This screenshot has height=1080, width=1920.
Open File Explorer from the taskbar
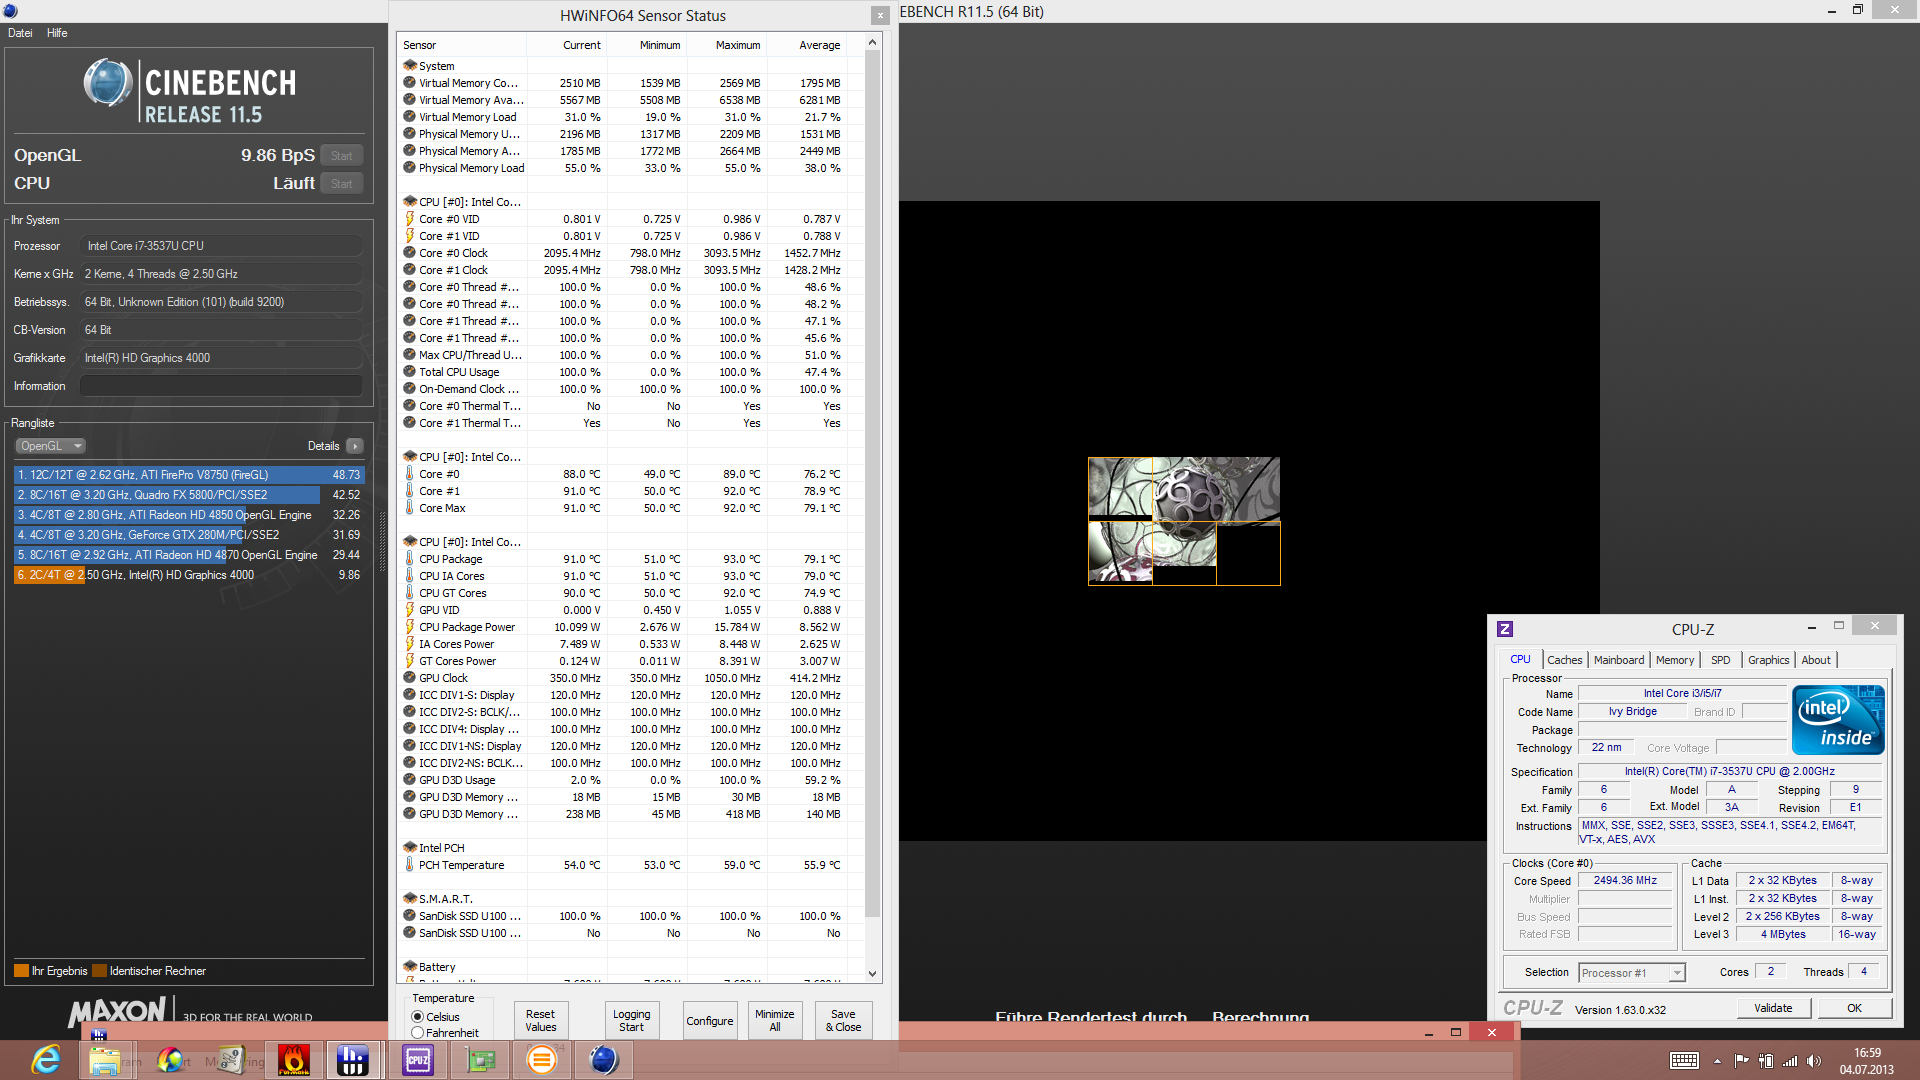click(104, 1059)
